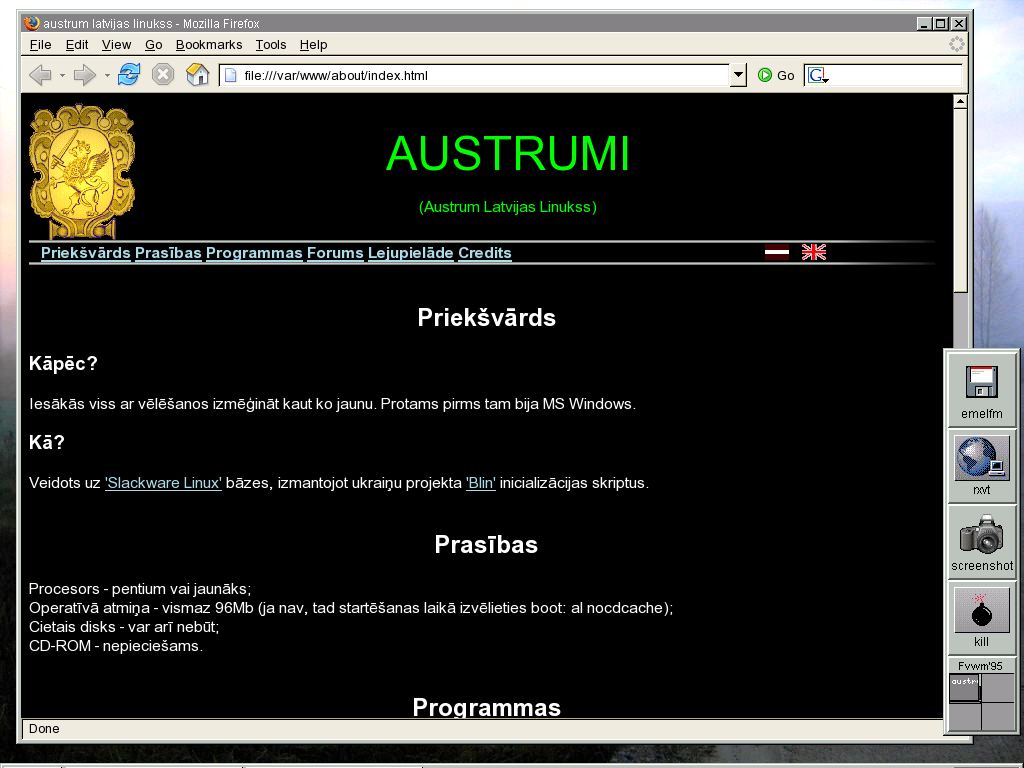Launch rxvt terminal from the panel
The height and width of the screenshot is (768, 1024).
[982, 466]
